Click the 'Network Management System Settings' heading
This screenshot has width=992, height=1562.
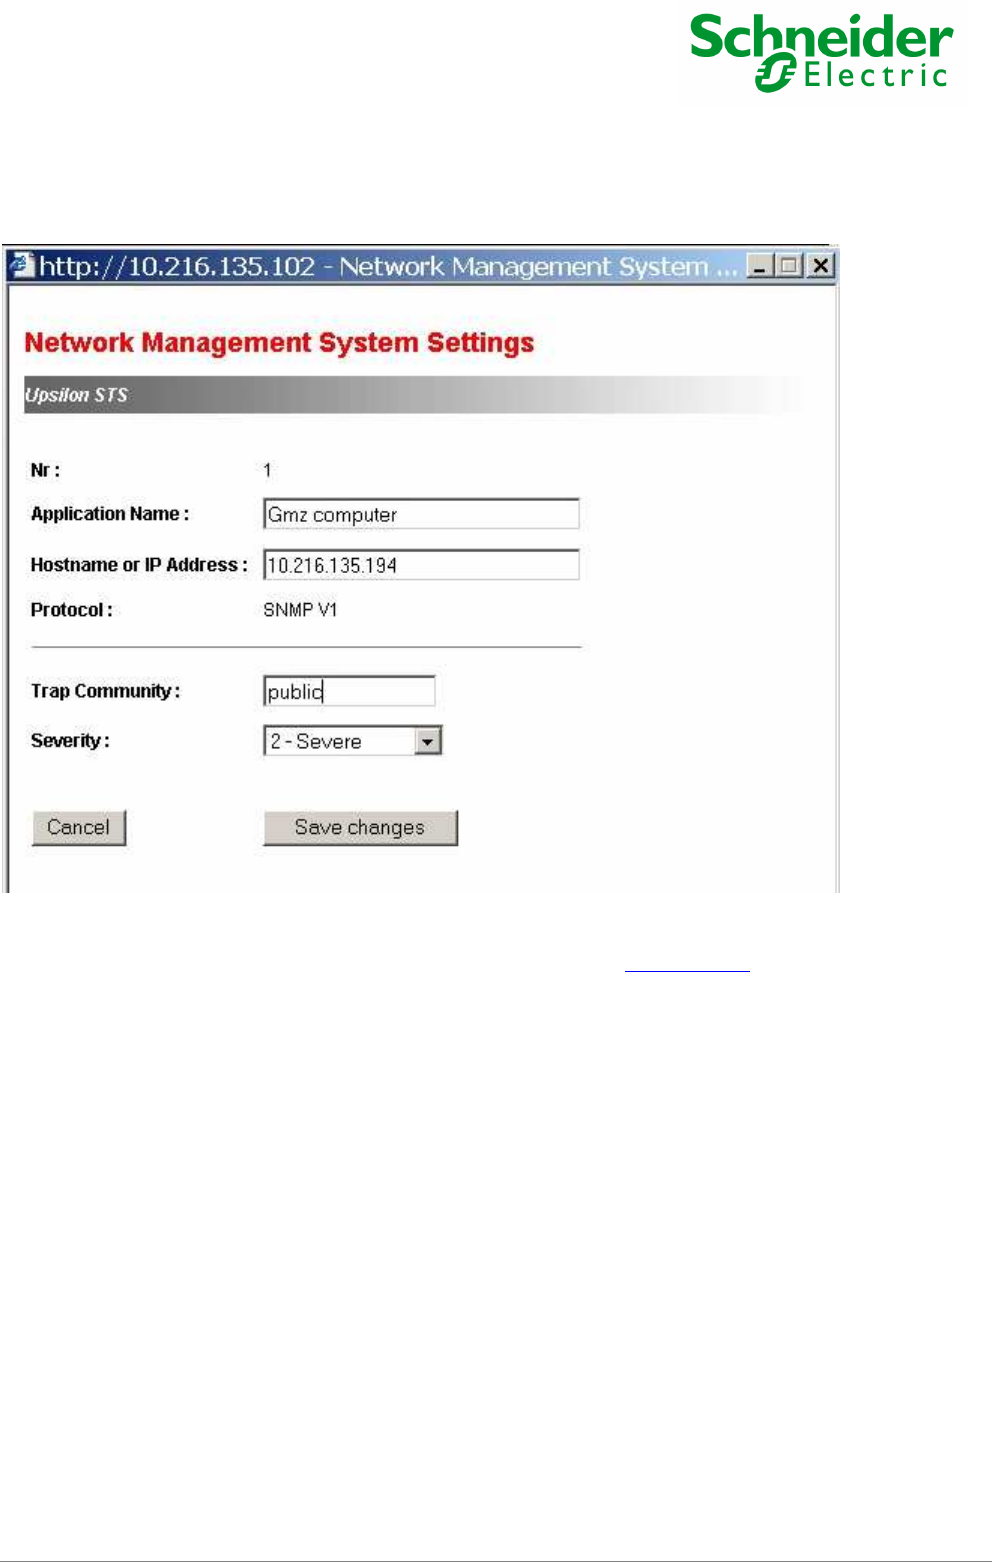279,343
